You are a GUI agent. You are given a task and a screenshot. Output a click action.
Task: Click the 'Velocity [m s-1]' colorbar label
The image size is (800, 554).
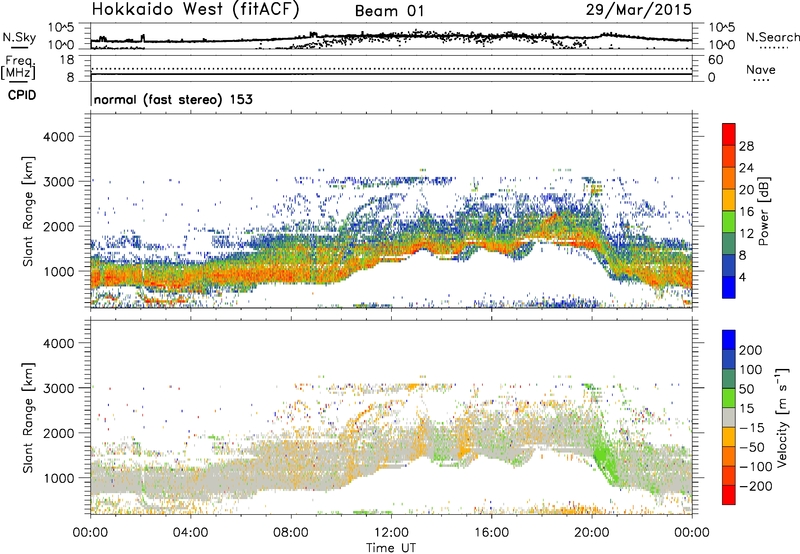(x=782, y=417)
